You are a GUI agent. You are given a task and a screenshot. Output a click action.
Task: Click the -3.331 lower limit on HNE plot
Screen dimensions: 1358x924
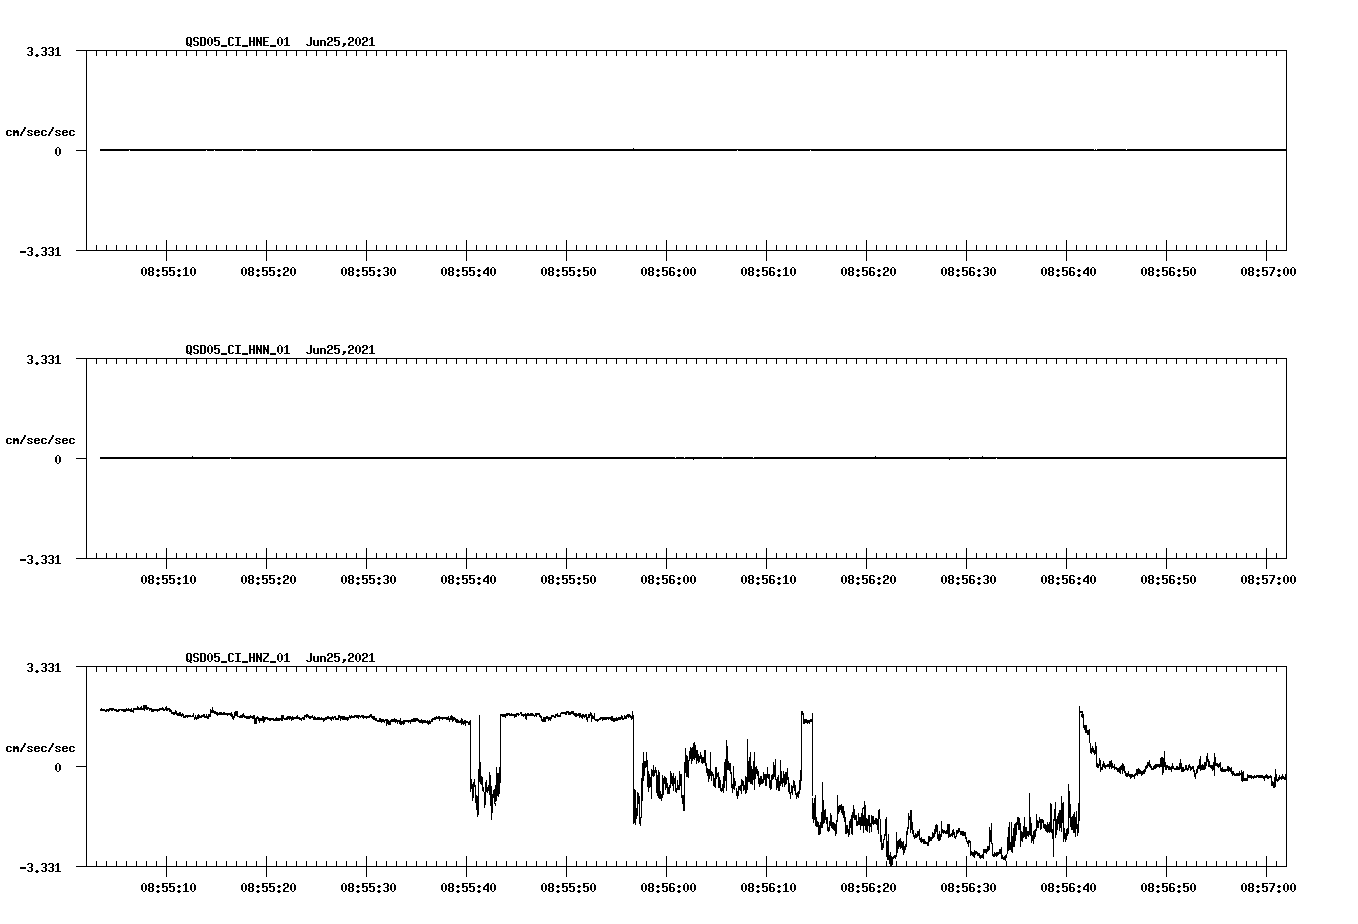point(40,251)
